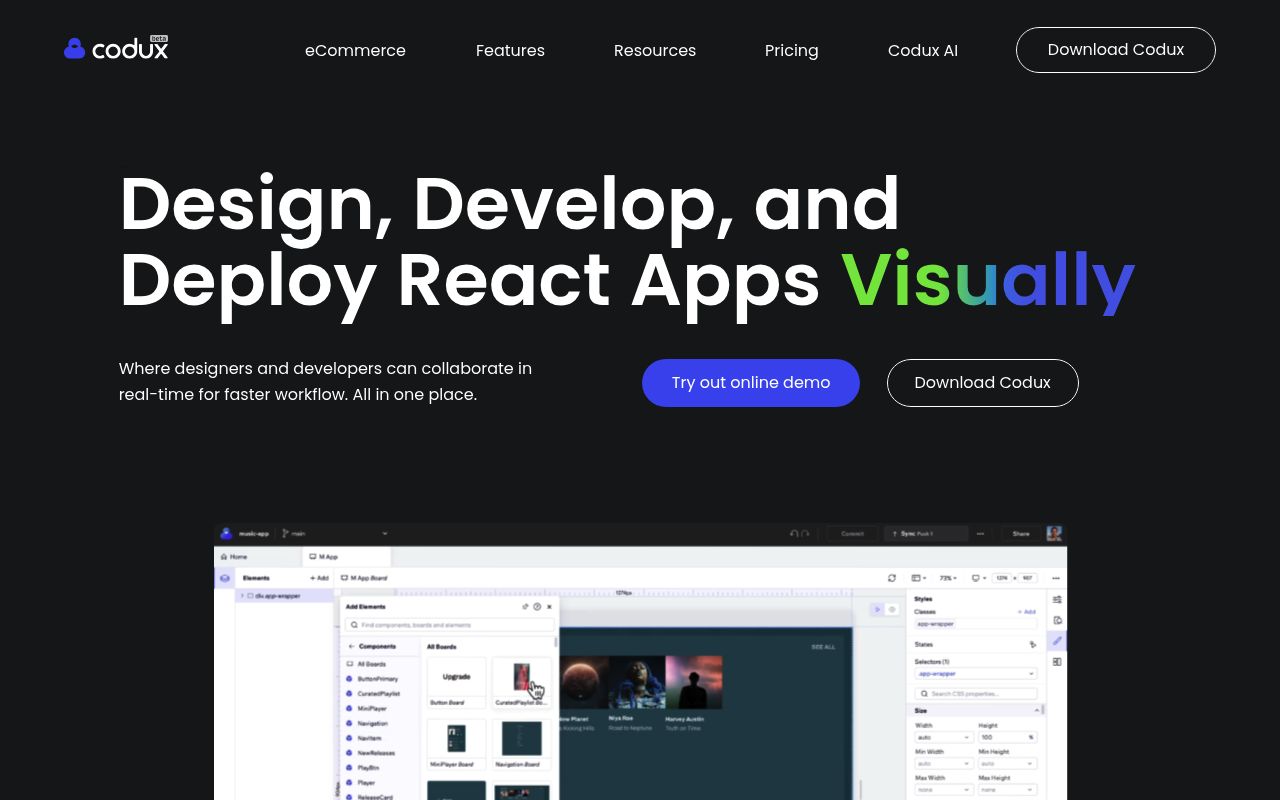This screenshot has height=800, width=1280.
Task: Open the user avatar in the app top bar
Action: (1054, 534)
